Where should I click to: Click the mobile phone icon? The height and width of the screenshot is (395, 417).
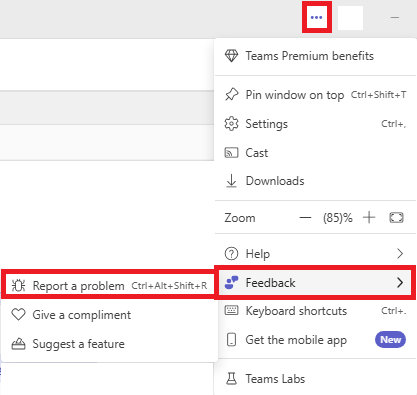pyautogui.click(x=231, y=340)
